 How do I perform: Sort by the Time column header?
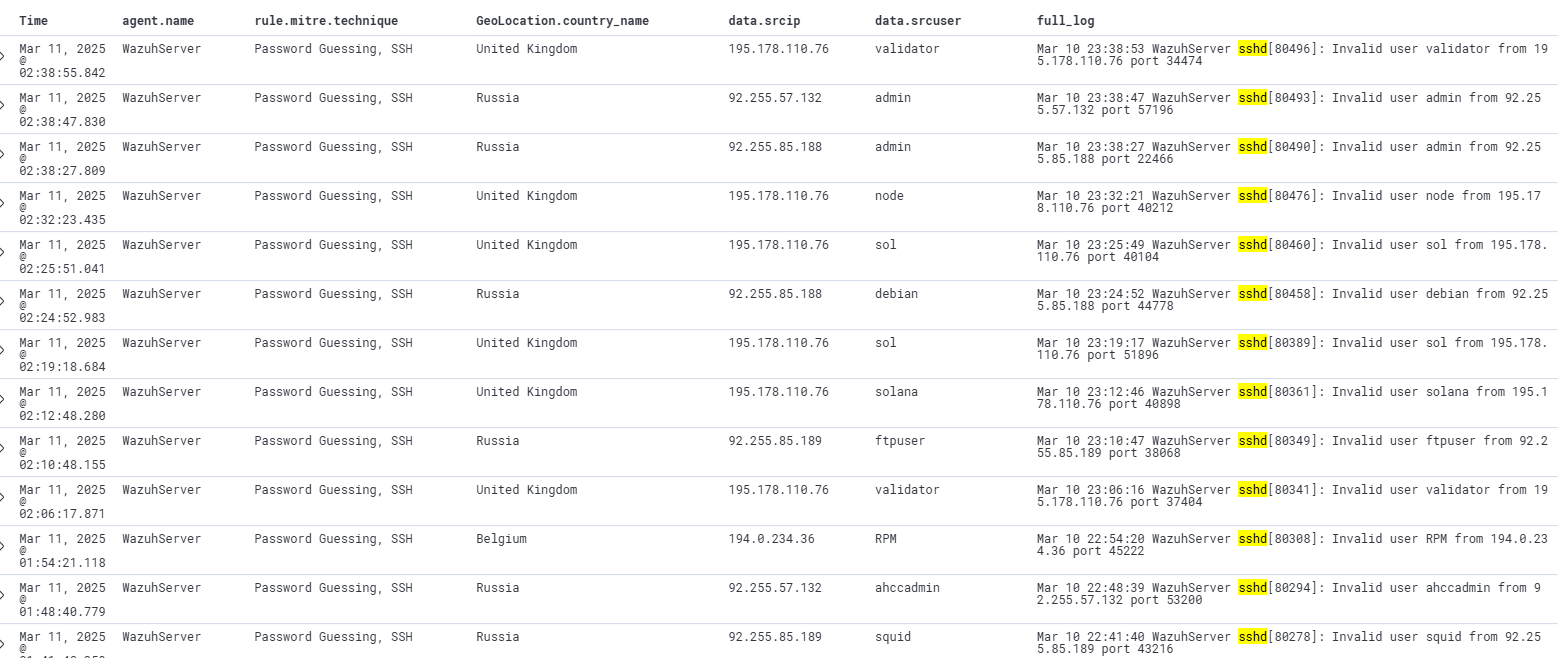tap(33, 20)
